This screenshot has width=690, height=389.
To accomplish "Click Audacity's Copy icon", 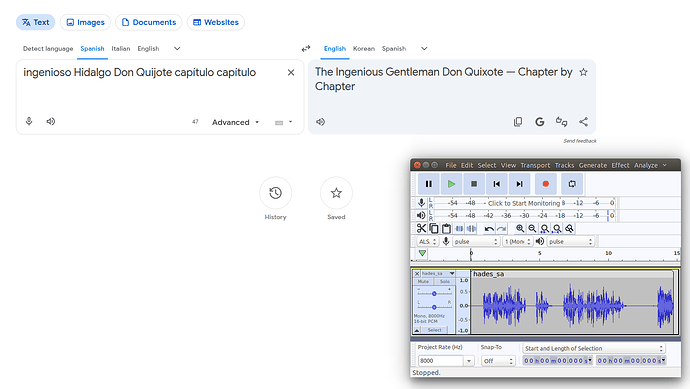I will click(x=434, y=228).
